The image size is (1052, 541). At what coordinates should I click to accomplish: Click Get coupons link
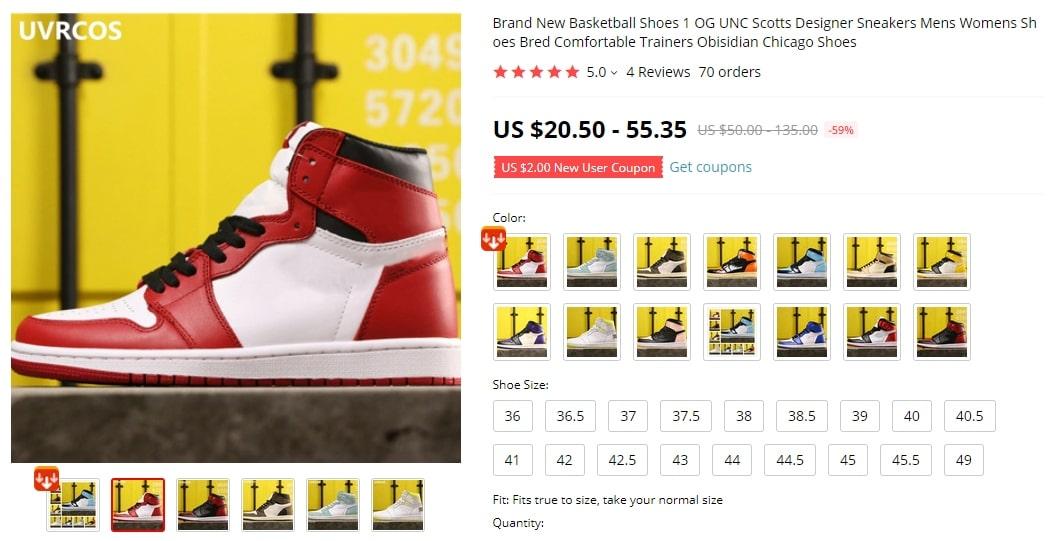711,167
